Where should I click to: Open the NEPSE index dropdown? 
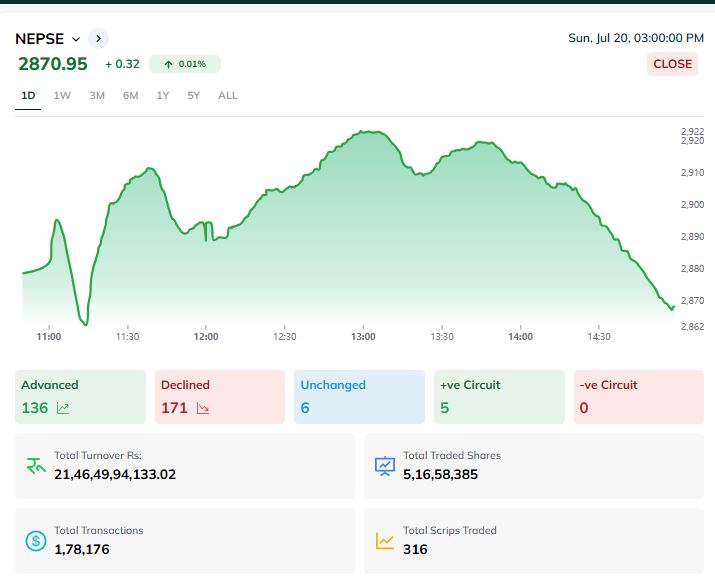click(x=76, y=39)
